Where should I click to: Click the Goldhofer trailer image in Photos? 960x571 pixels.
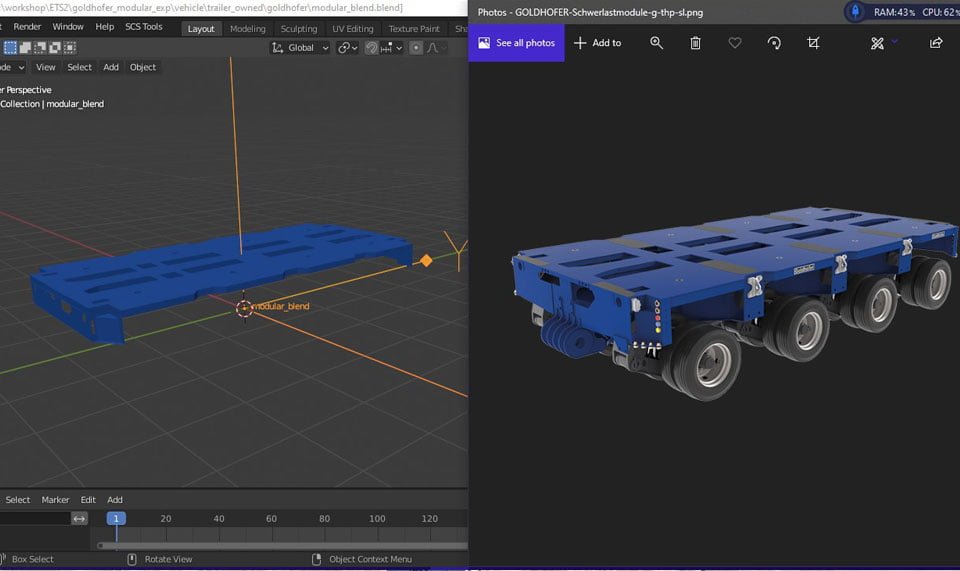[x=735, y=303]
